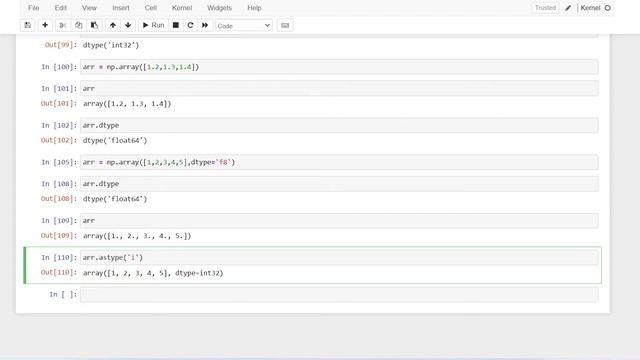640x360 pixels.
Task: Click the kernel idle circle indicator
Action: (608, 8)
